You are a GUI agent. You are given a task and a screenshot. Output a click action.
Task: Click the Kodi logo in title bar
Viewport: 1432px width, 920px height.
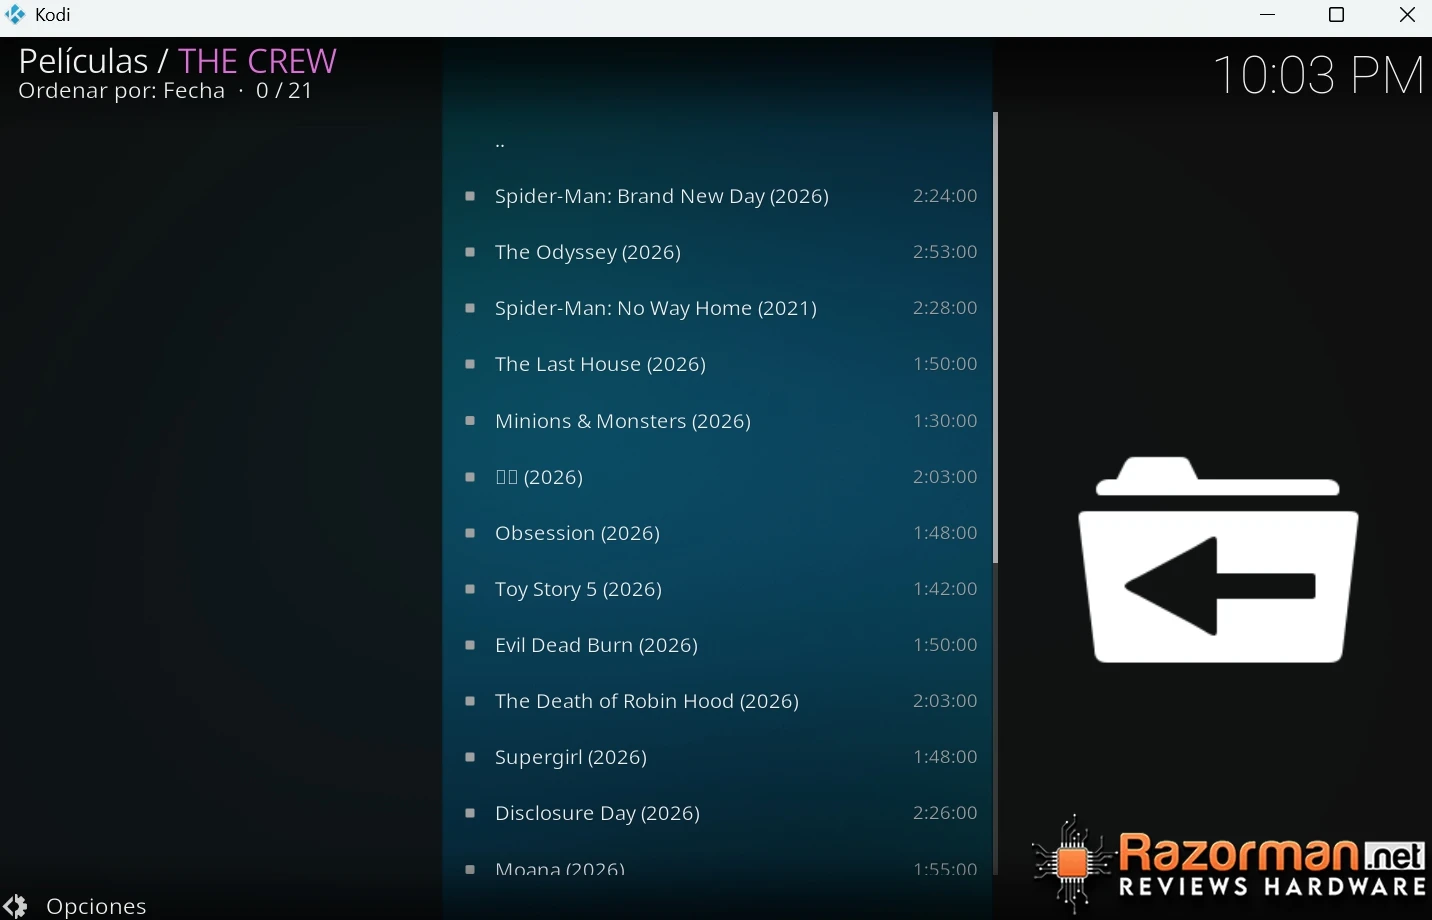(x=15, y=15)
